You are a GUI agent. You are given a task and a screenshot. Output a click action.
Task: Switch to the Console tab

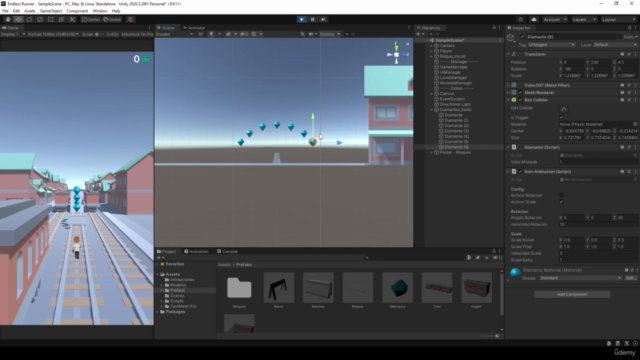tap(227, 251)
